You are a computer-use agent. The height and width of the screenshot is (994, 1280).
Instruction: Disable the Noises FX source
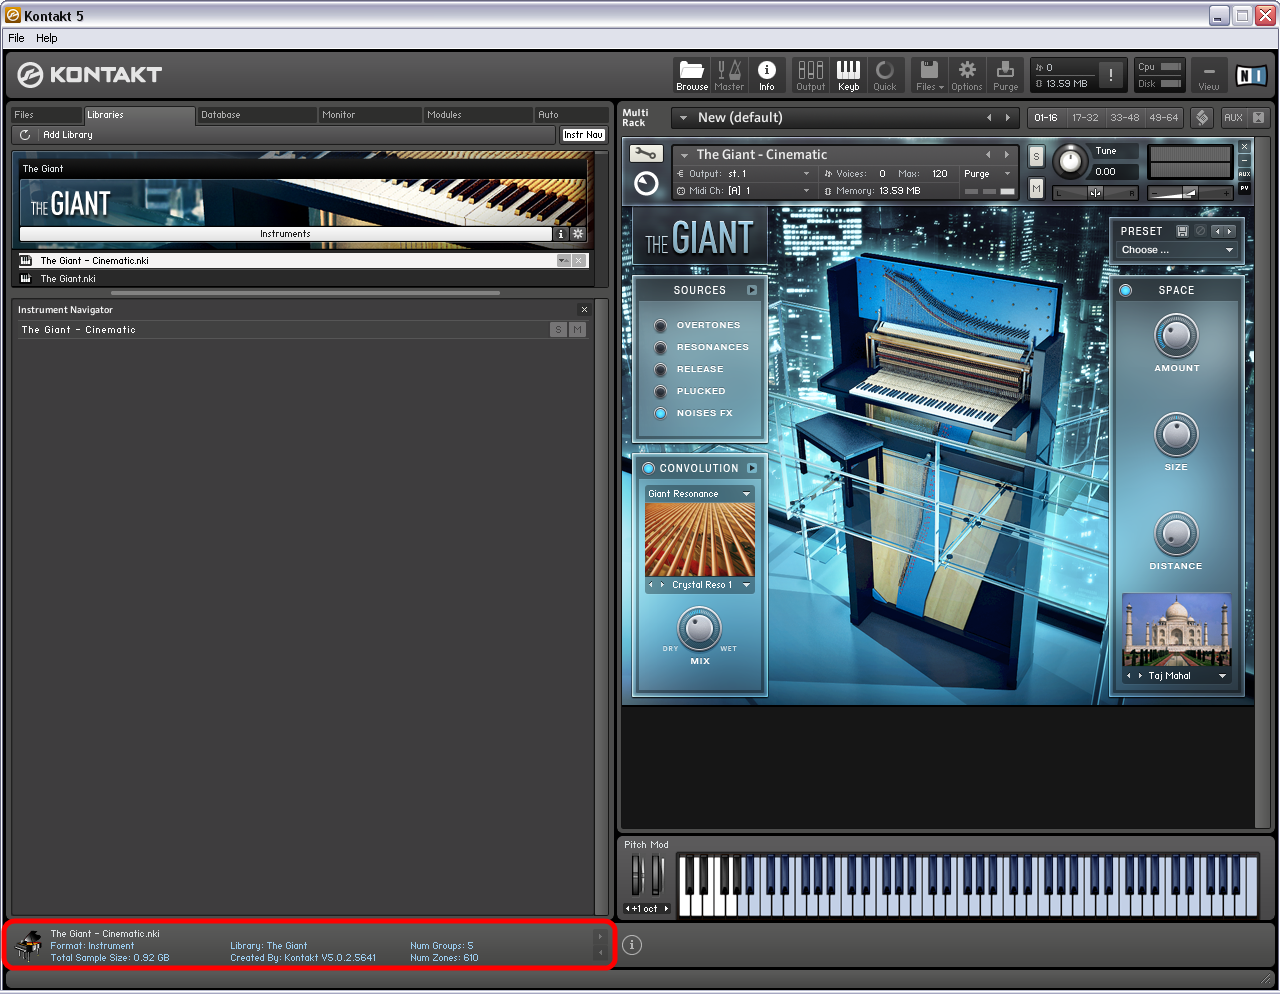click(x=660, y=414)
